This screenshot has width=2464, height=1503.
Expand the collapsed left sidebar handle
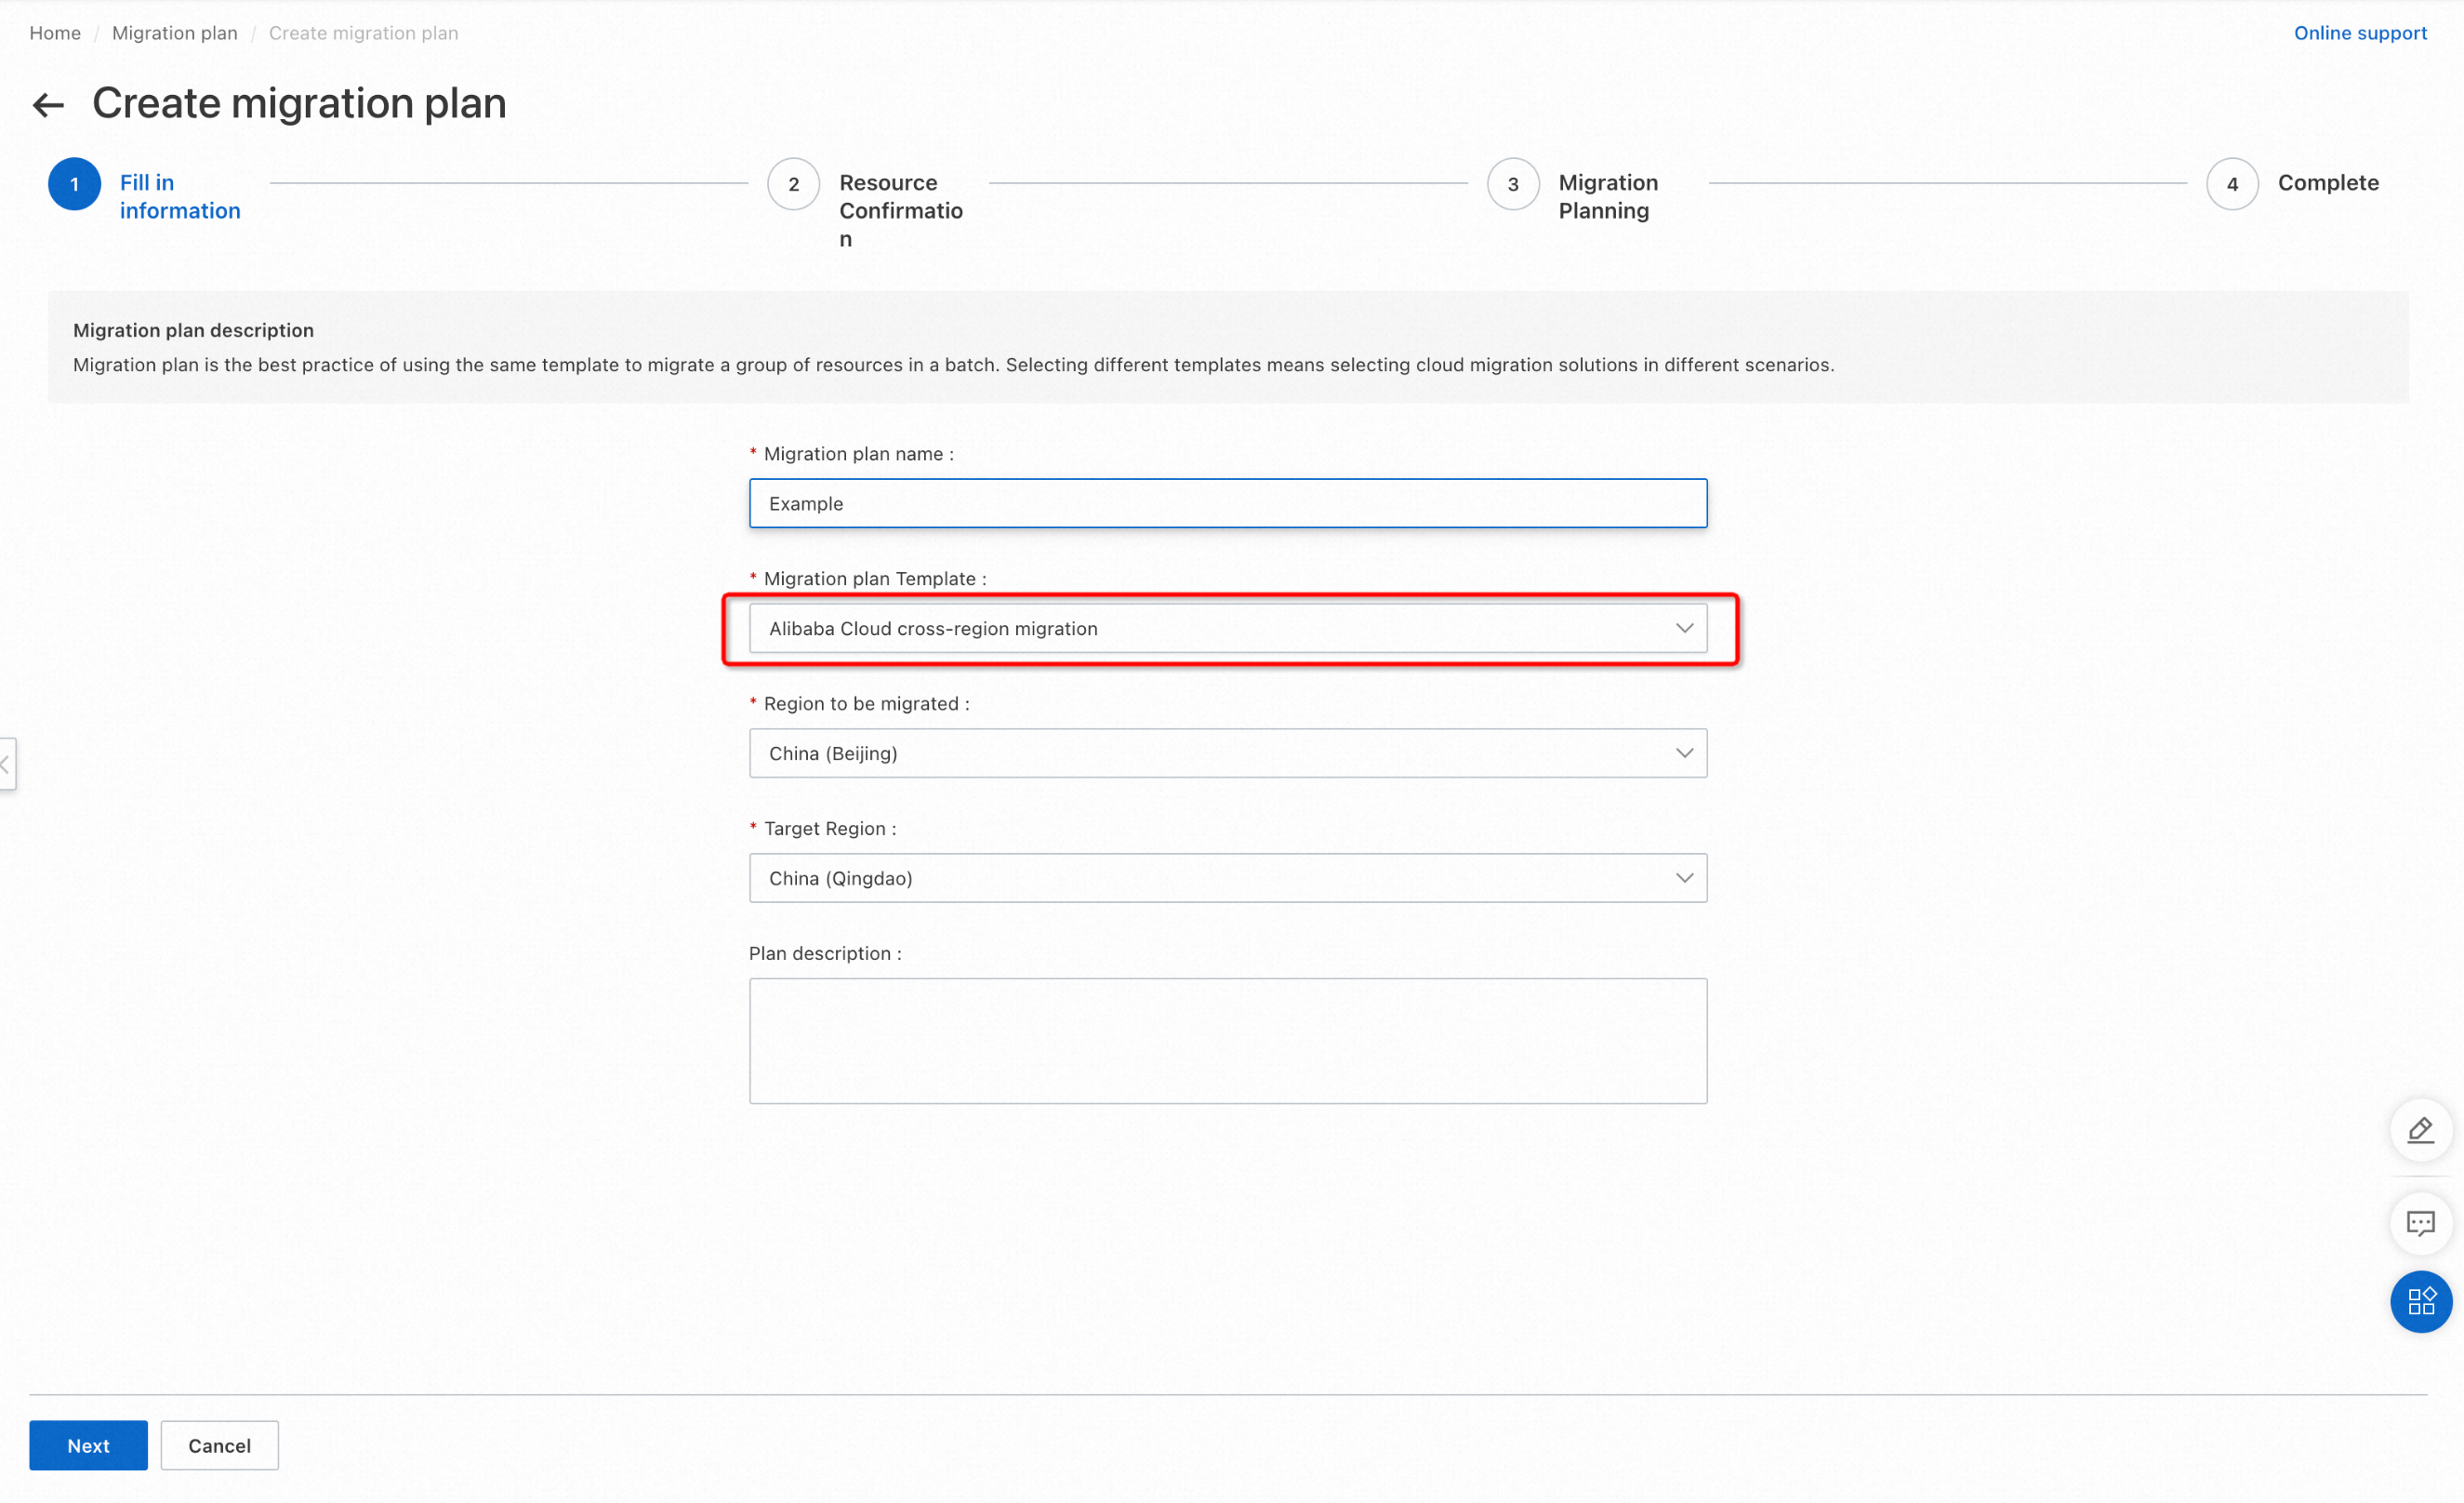click(7, 764)
